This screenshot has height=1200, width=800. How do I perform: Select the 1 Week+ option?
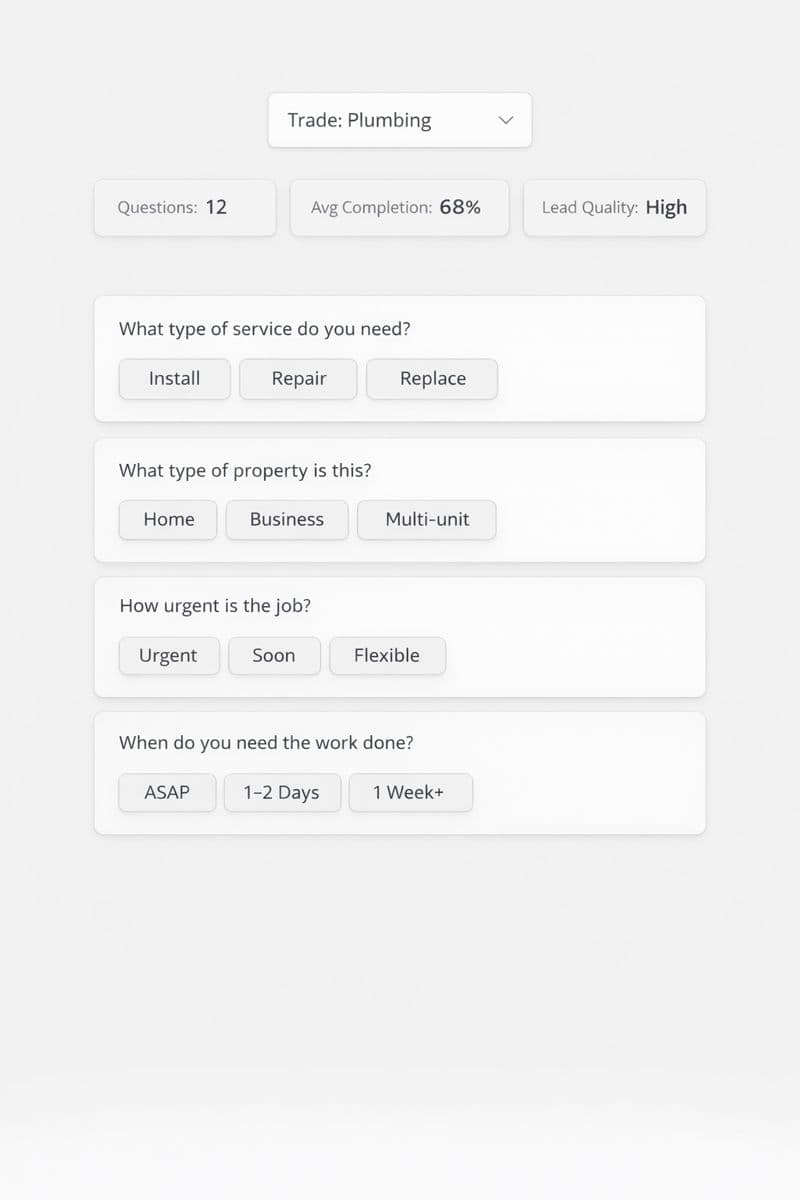point(410,792)
